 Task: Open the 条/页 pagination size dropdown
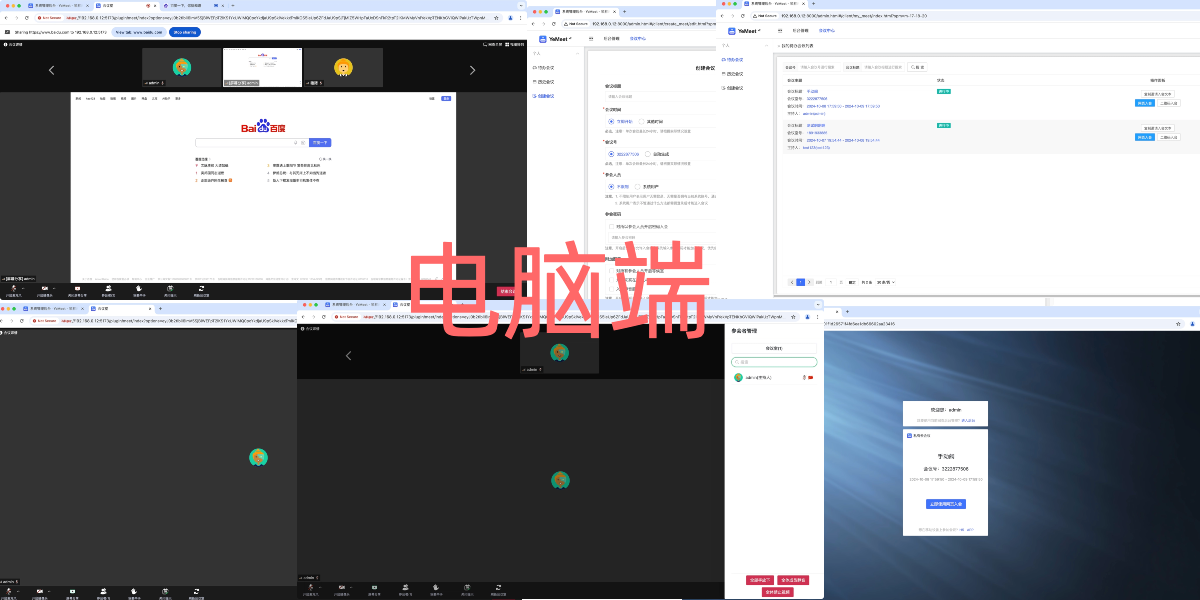(885, 283)
